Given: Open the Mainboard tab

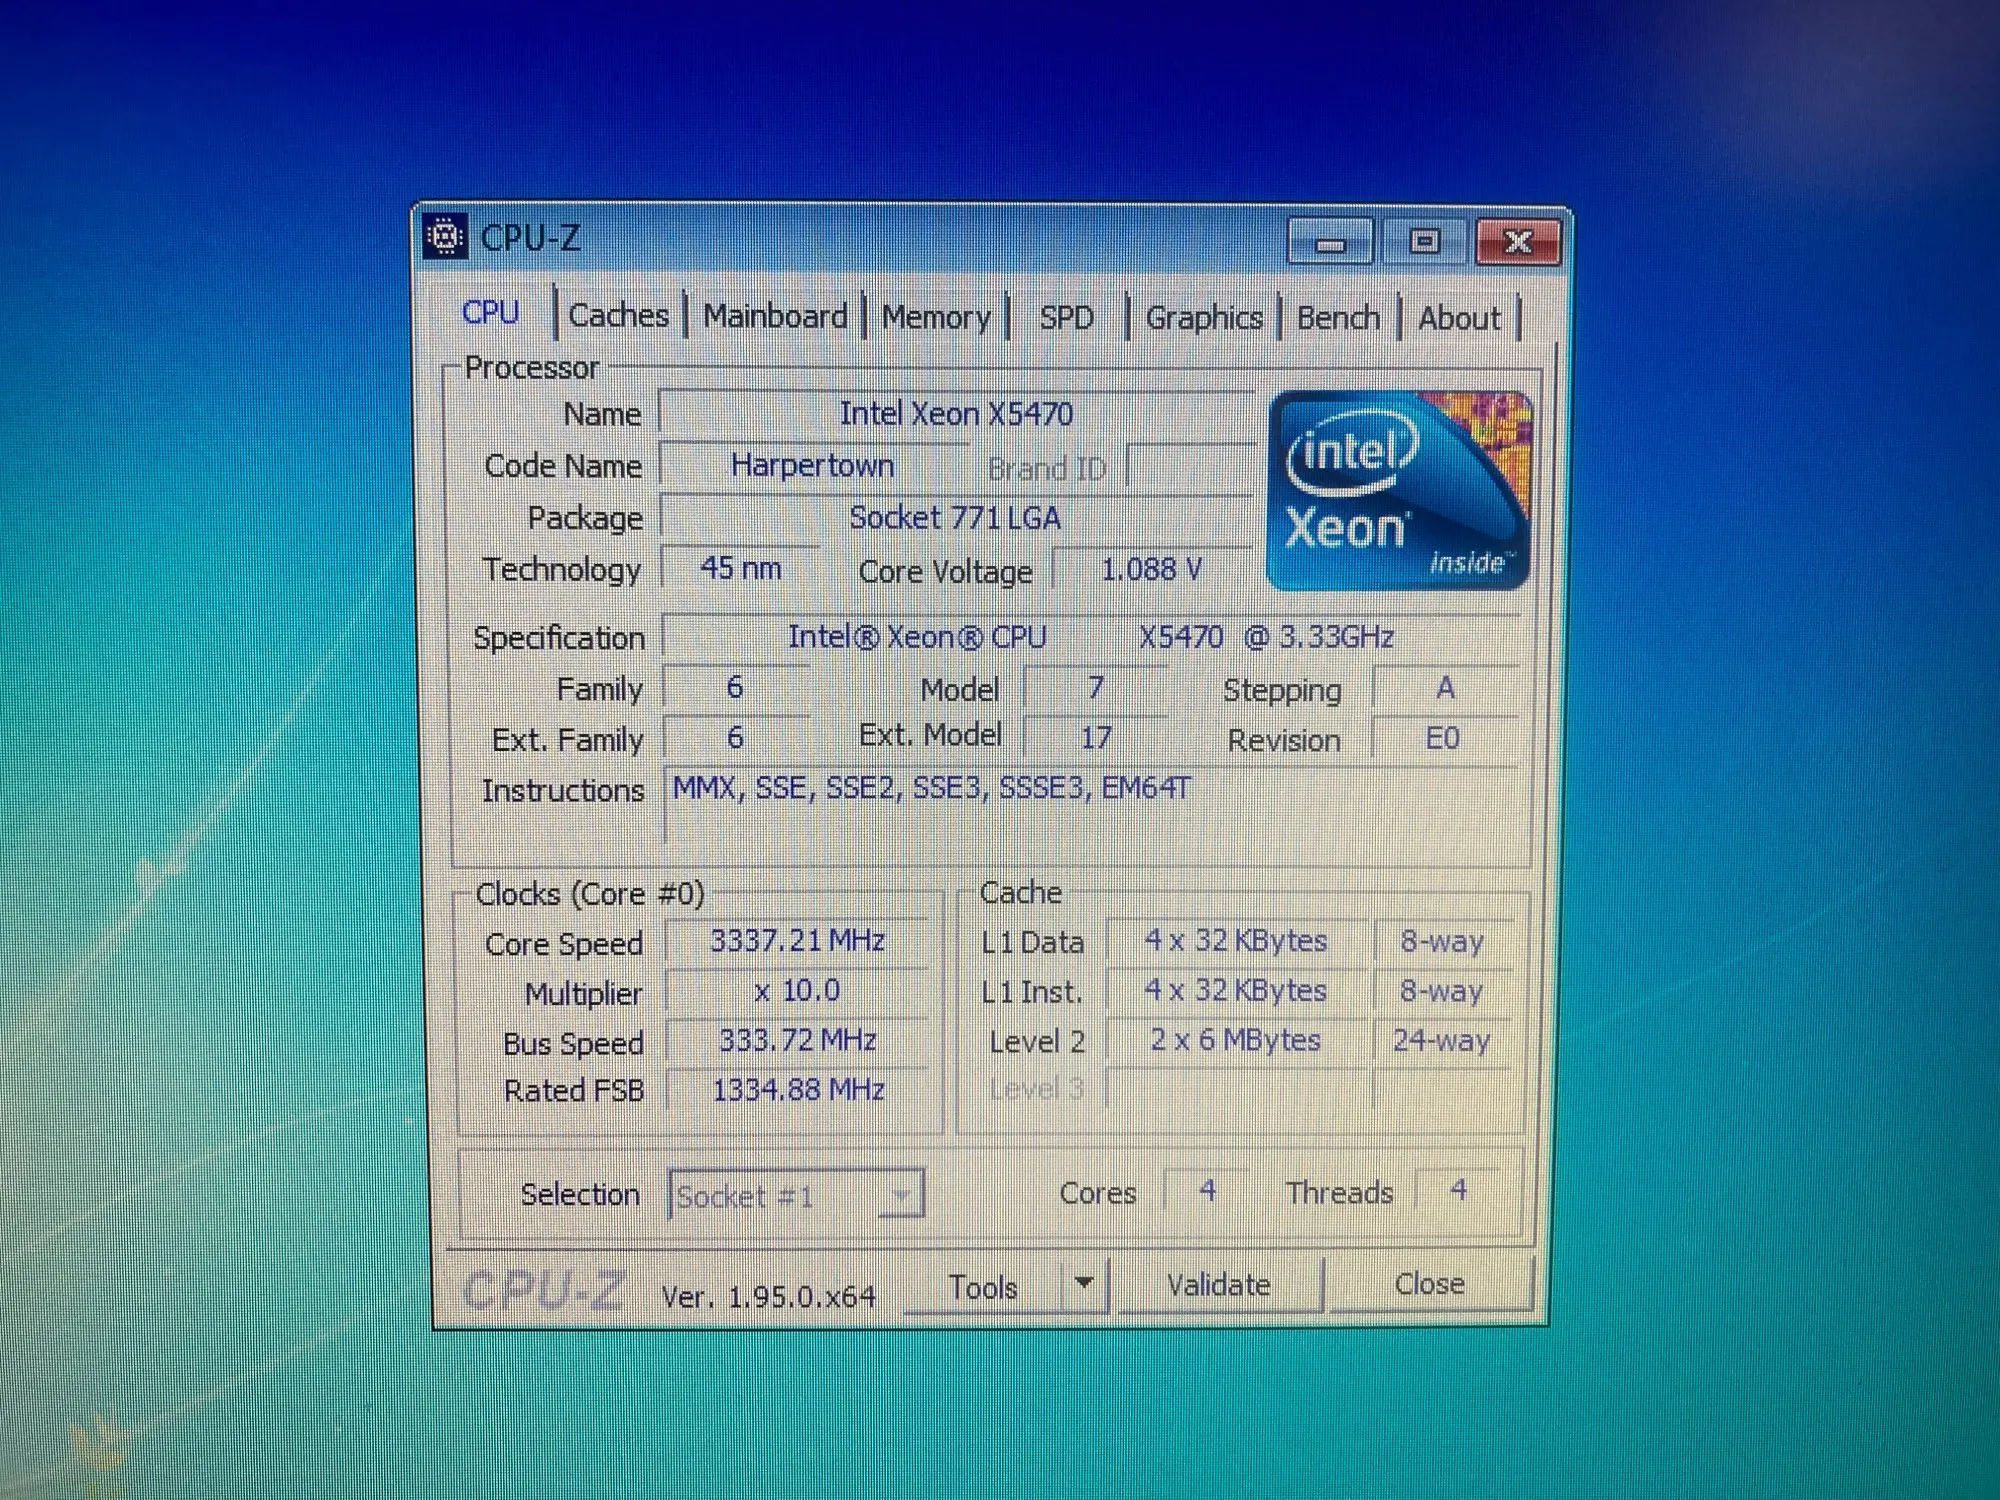Looking at the screenshot, I should (775, 317).
